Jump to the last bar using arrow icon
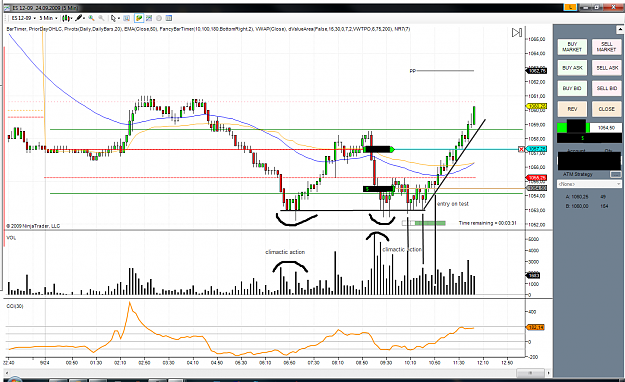Viewport: 625px width, 382px height. (x=517, y=33)
